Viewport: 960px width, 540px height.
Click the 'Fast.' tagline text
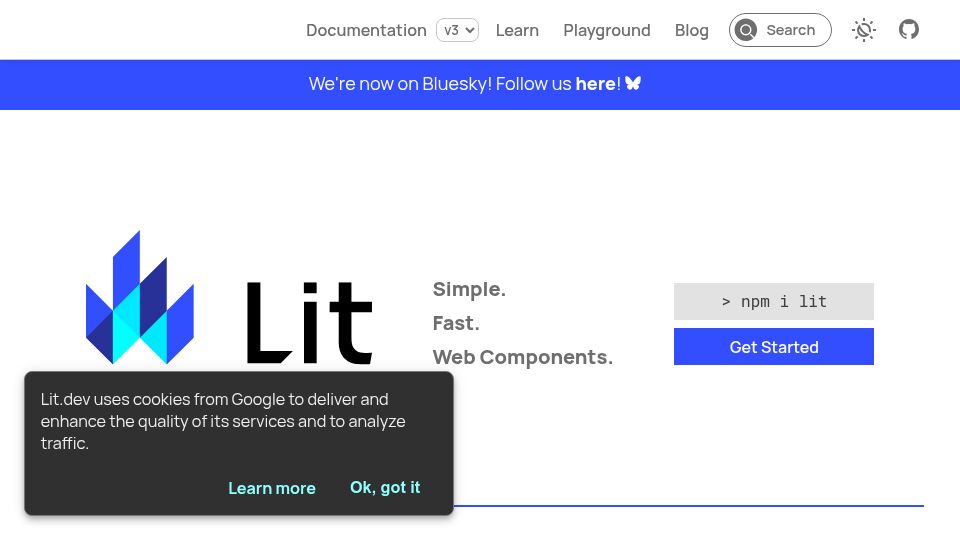(456, 323)
